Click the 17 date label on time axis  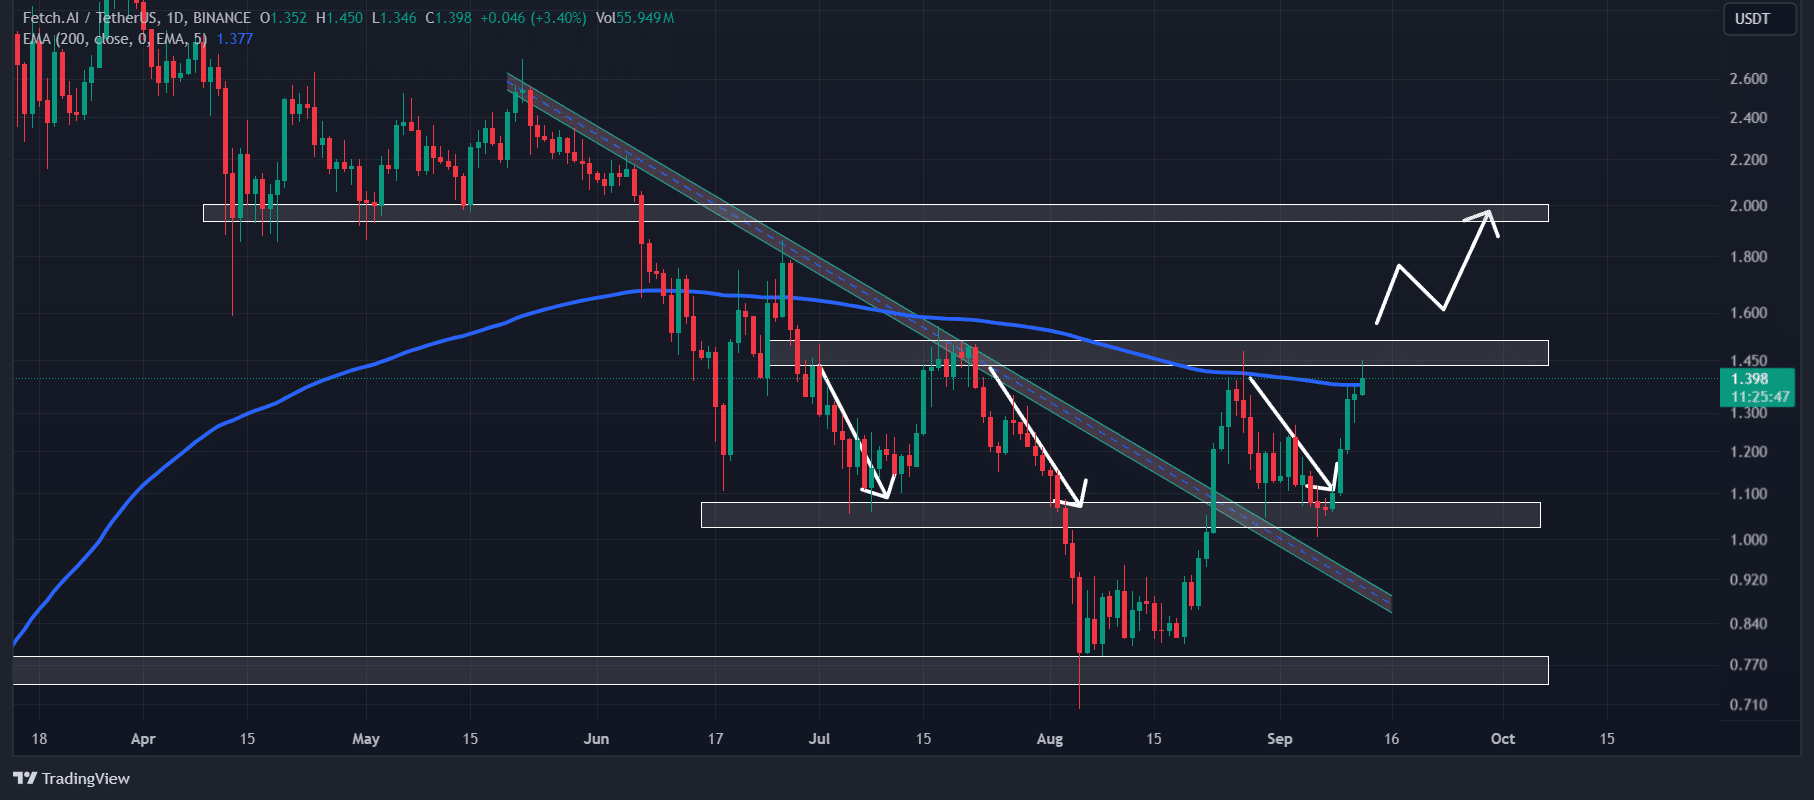pyautogui.click(x=715, y=739)
